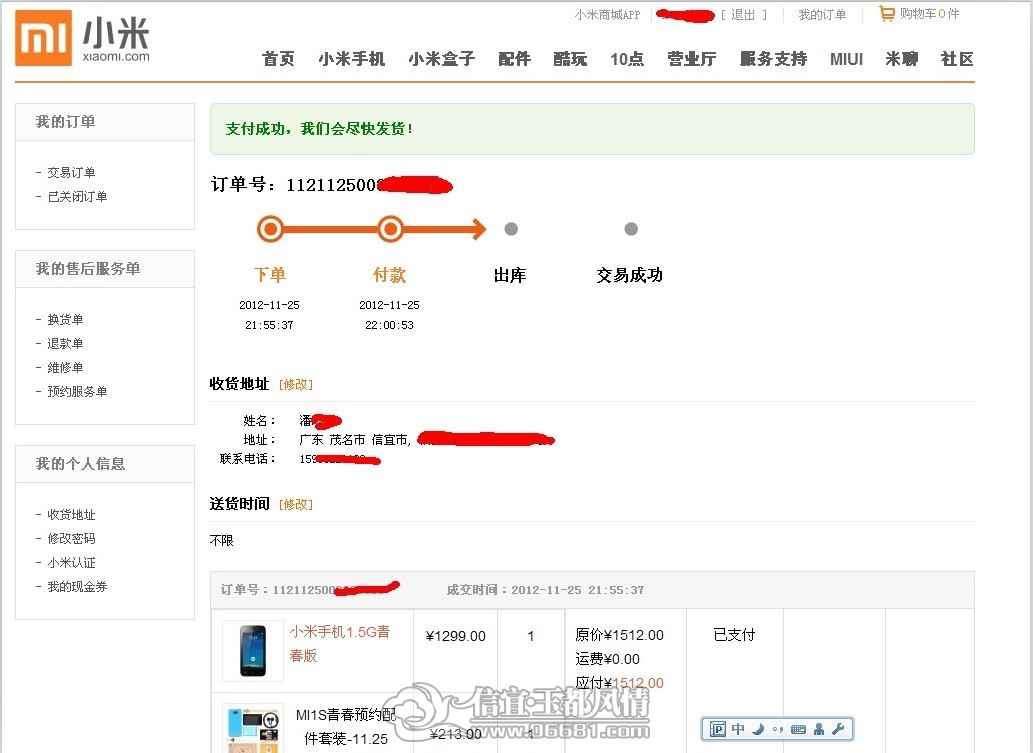
Task: Go to 首页 in the navigation bar
Action: 279,59
